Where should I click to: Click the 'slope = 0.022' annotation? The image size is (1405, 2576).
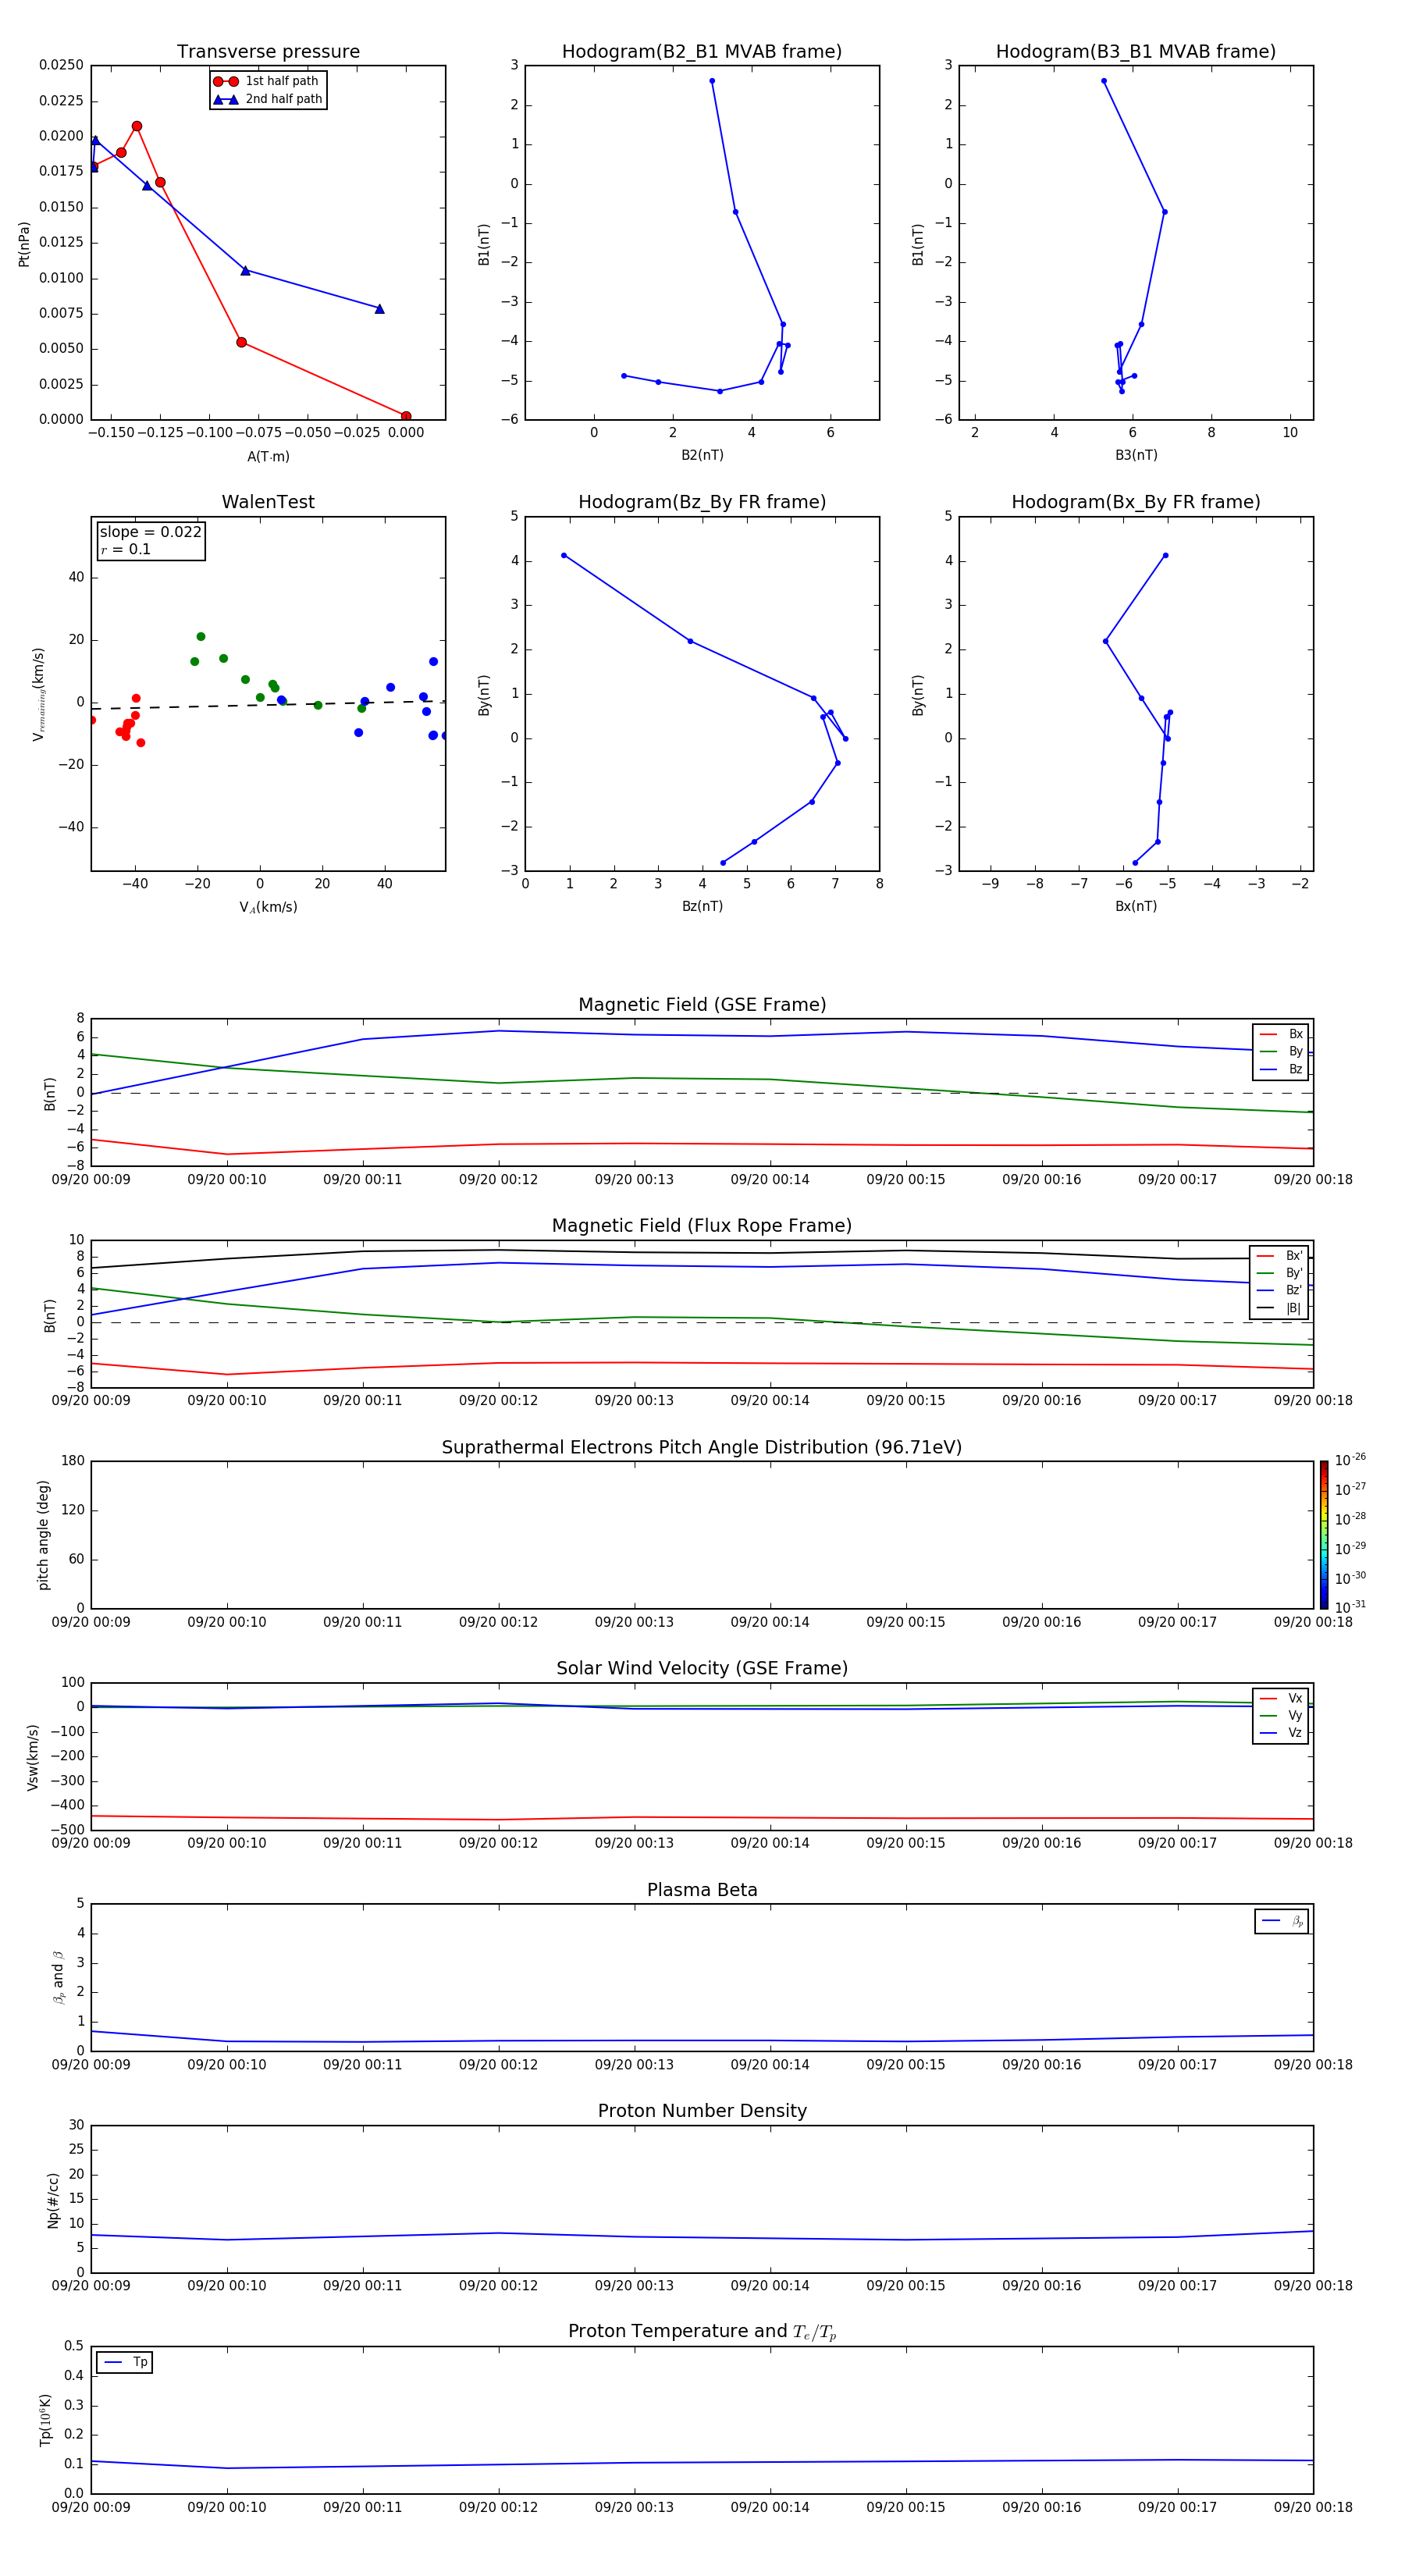[x=150, y=532]
